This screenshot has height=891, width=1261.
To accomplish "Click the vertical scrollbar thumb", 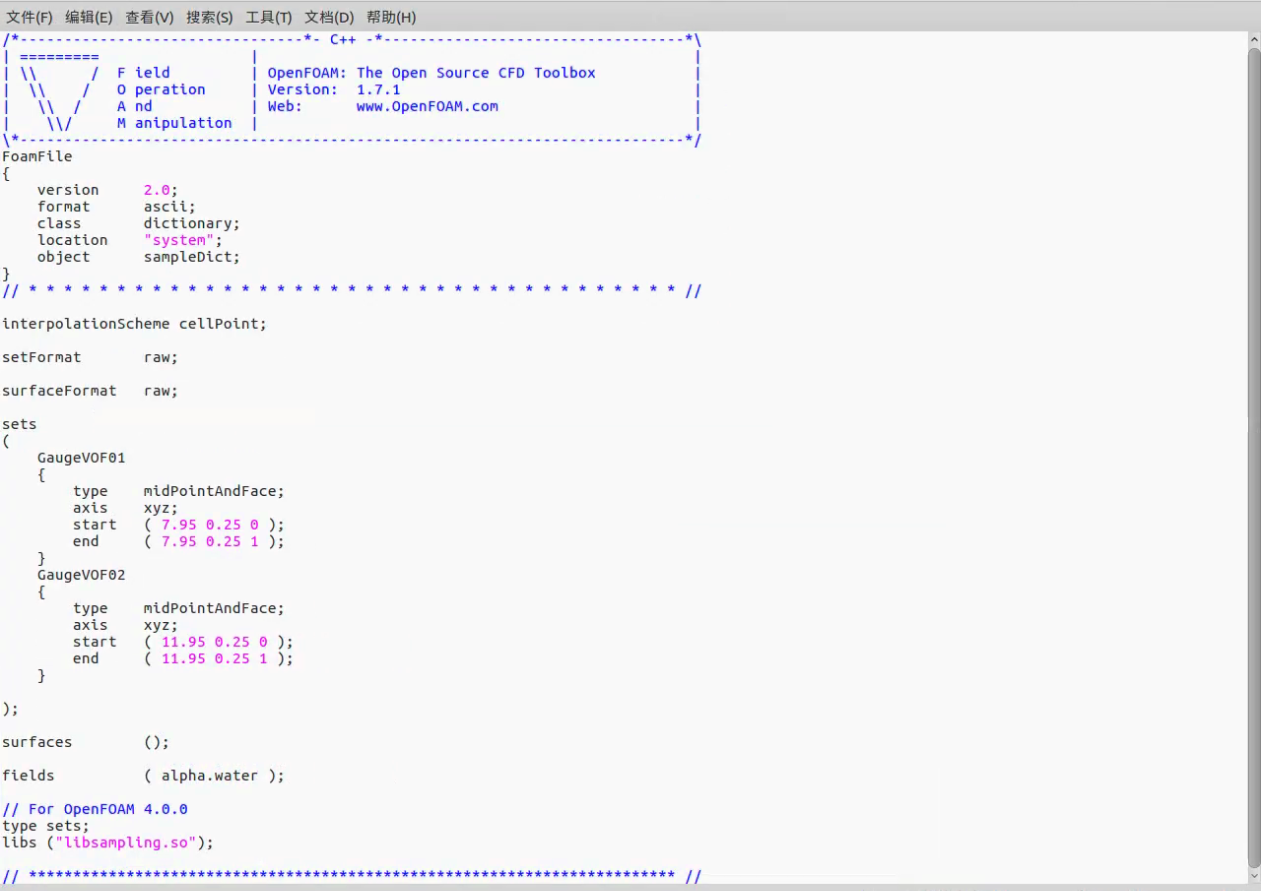I will coord(1254,455).
